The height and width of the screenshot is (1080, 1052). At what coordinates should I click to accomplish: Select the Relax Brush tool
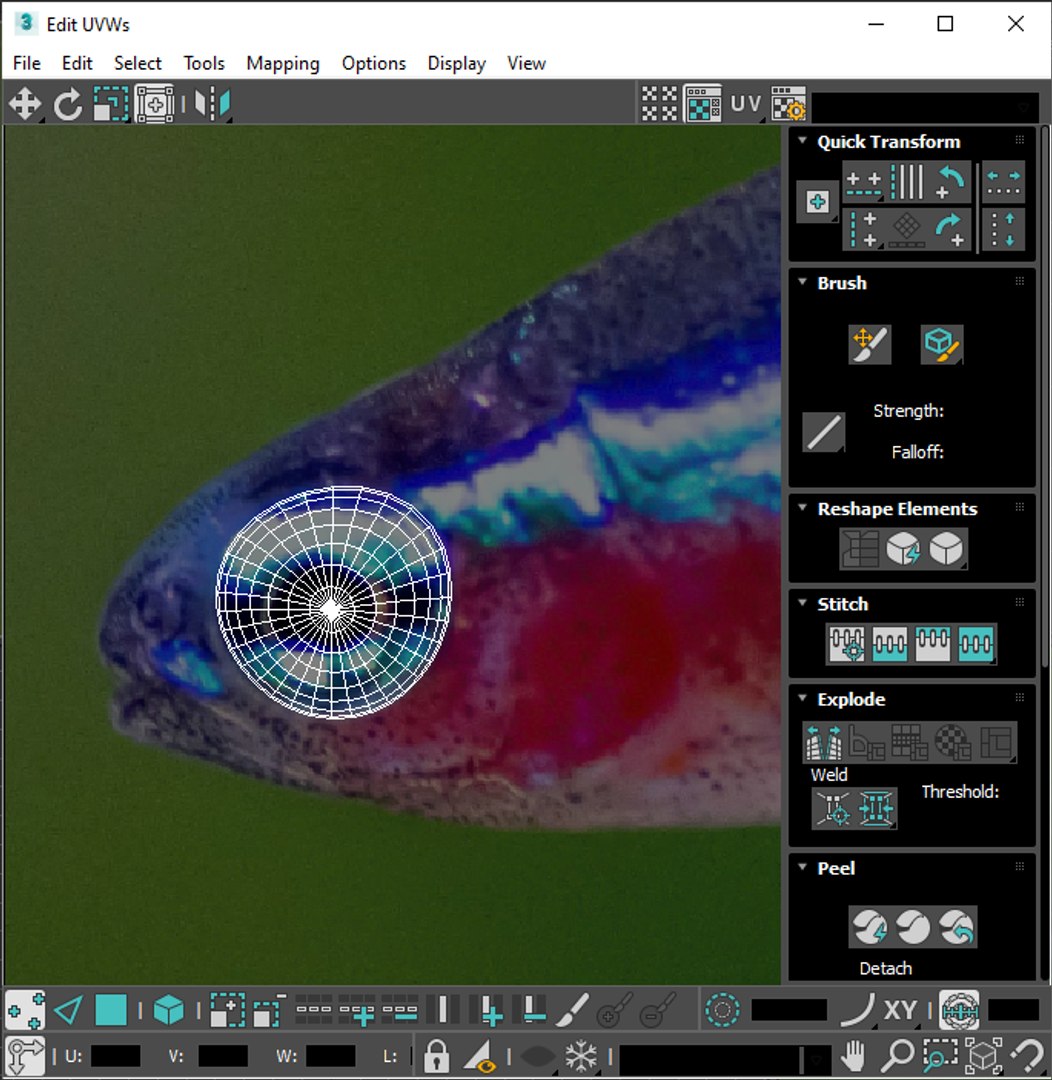[942, 344]
